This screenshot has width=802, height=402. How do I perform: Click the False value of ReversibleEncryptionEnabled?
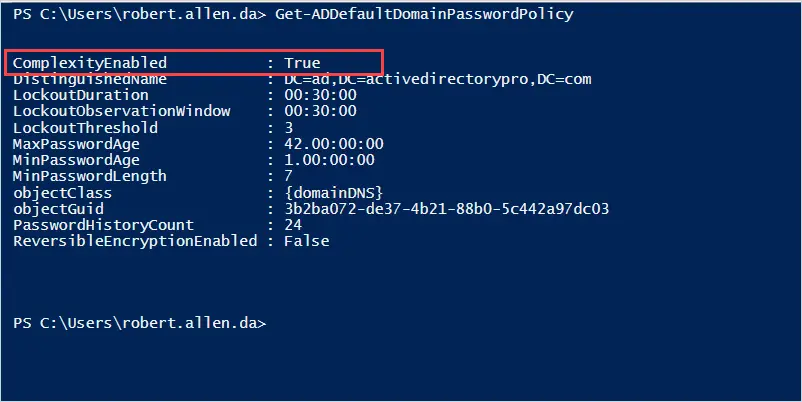click(x=307, y=241)
